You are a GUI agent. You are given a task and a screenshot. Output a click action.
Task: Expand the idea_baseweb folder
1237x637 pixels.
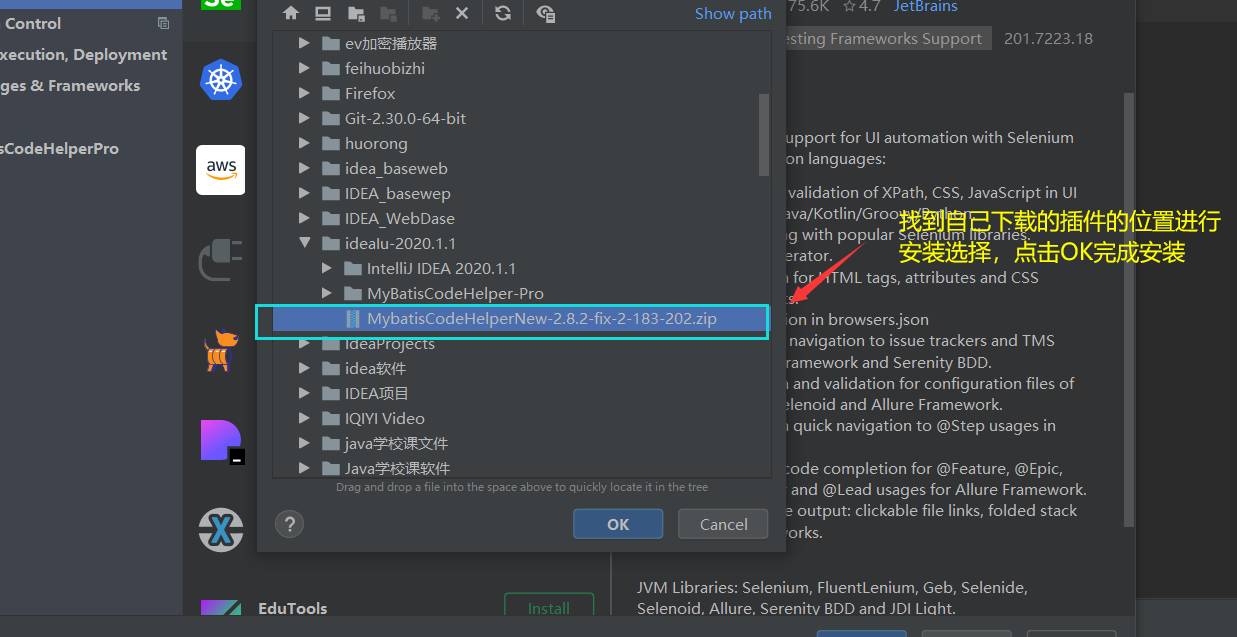click(x=305, y=169)
